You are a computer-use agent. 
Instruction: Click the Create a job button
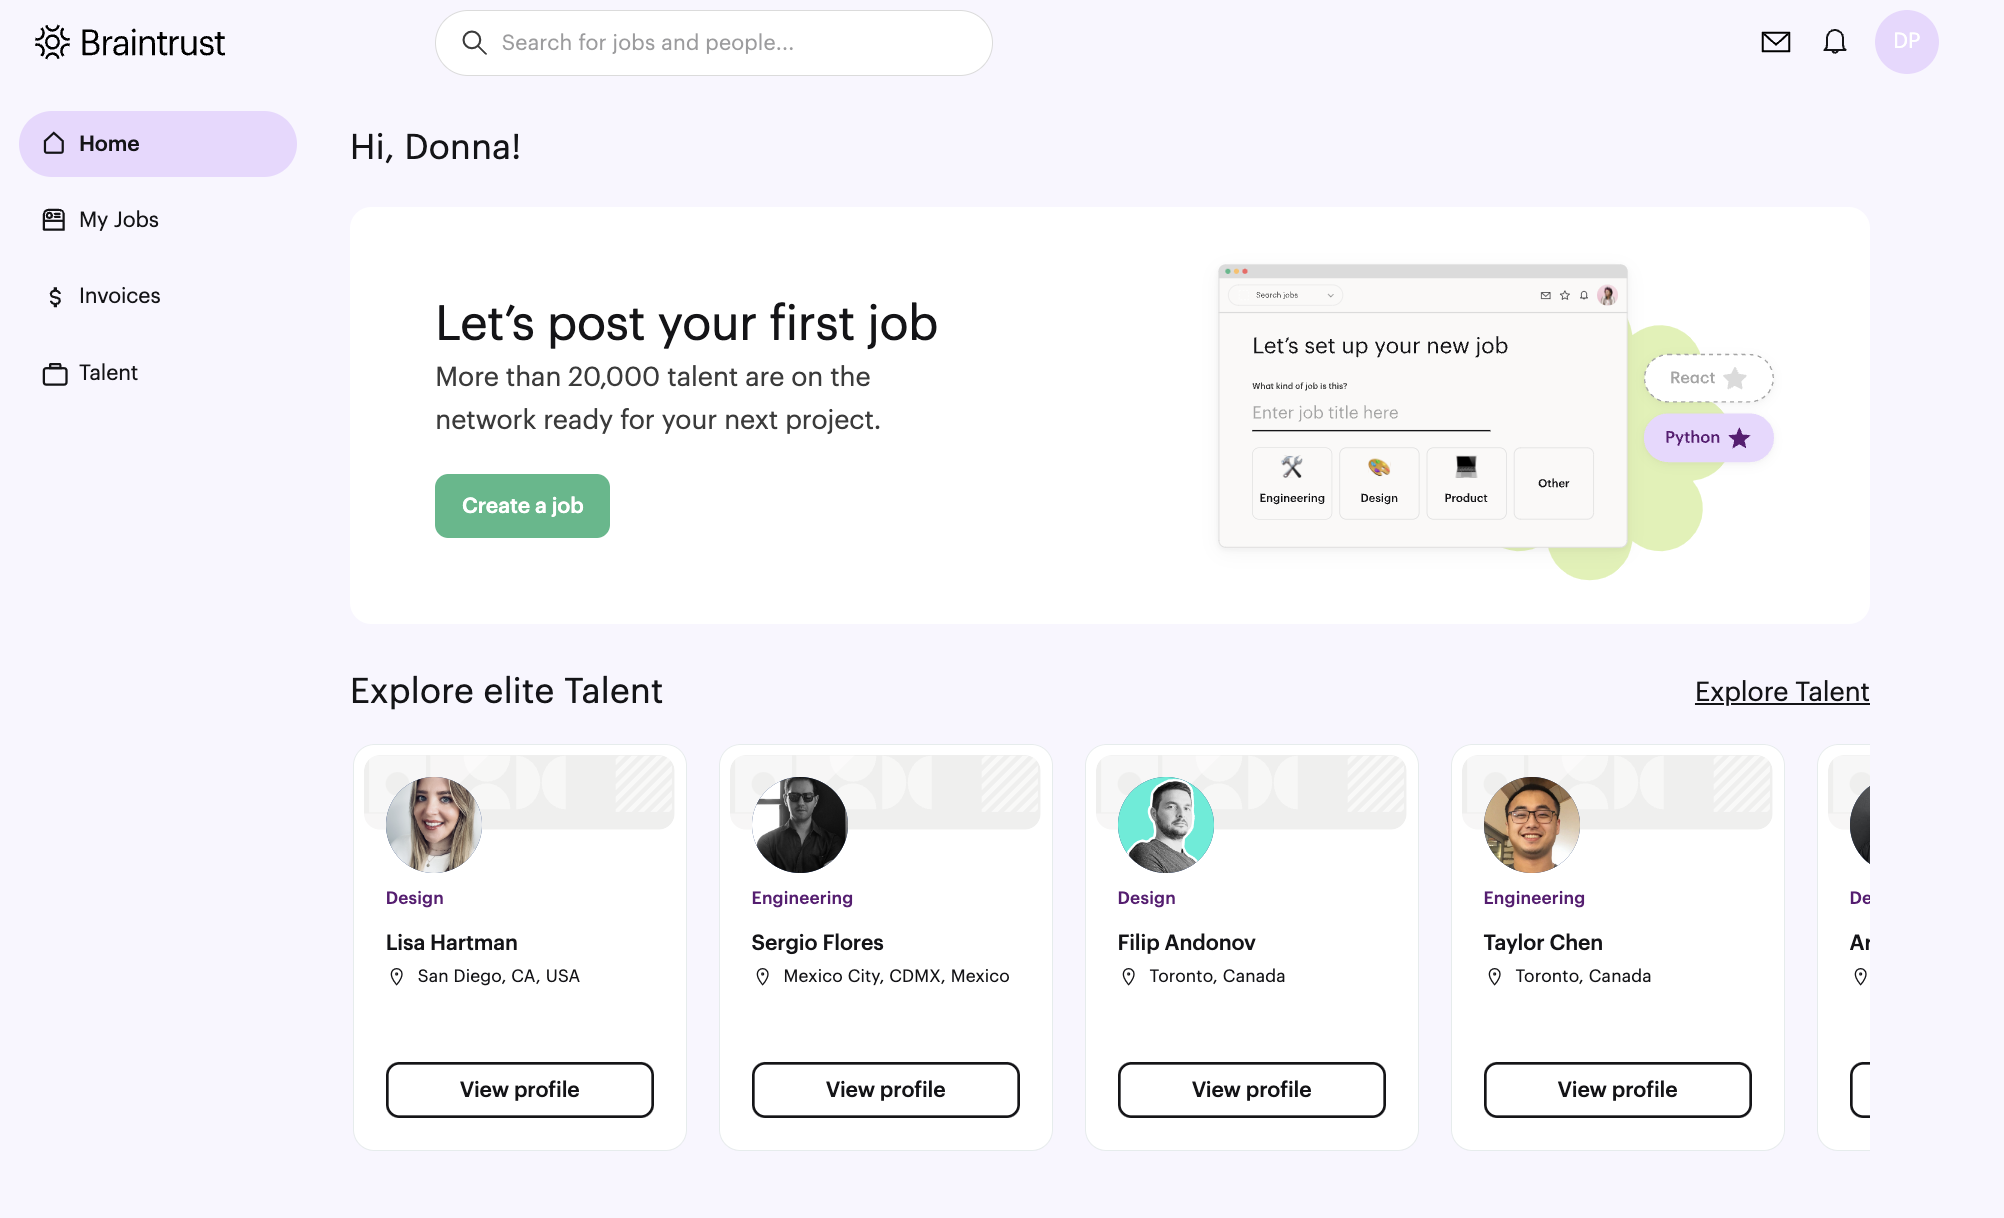(x=522, y=506)
